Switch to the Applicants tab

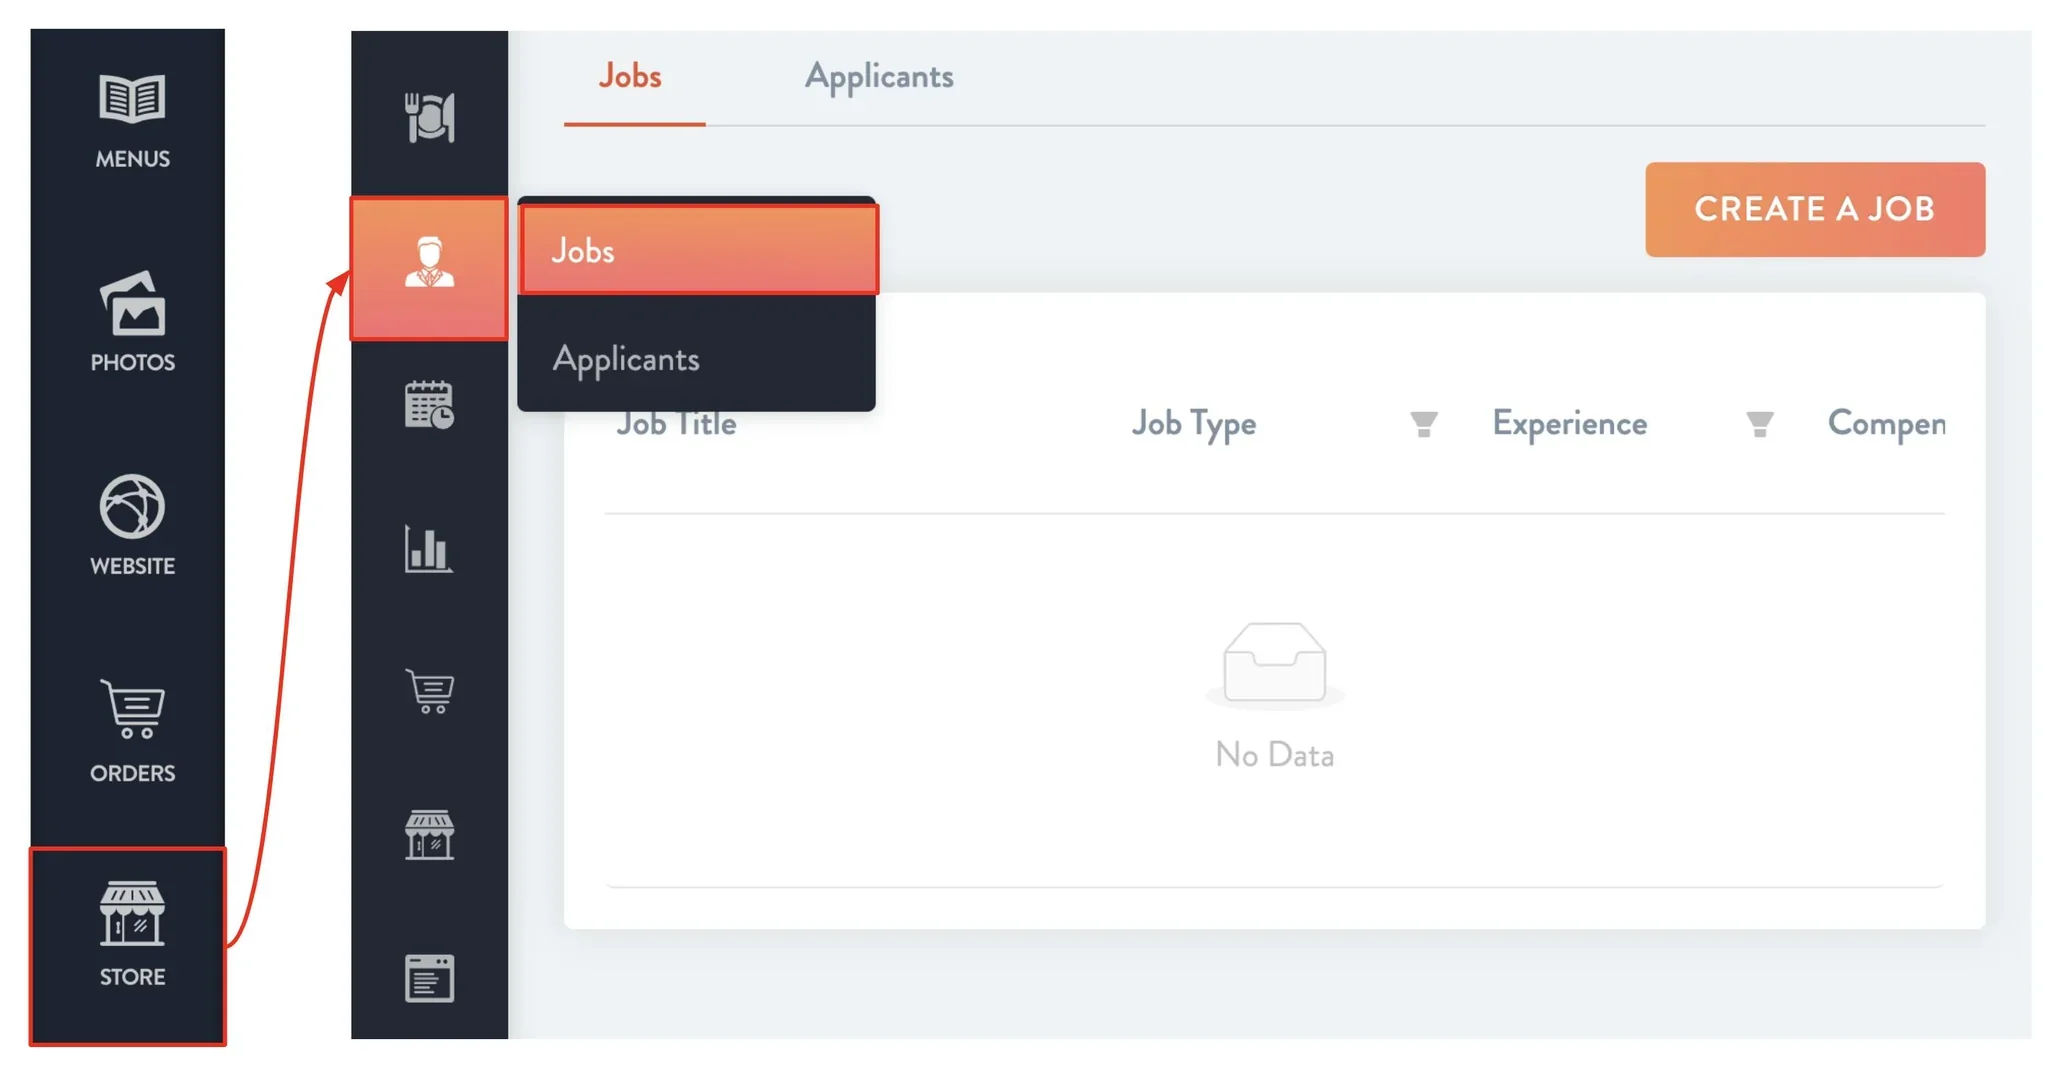coord(879,77)
